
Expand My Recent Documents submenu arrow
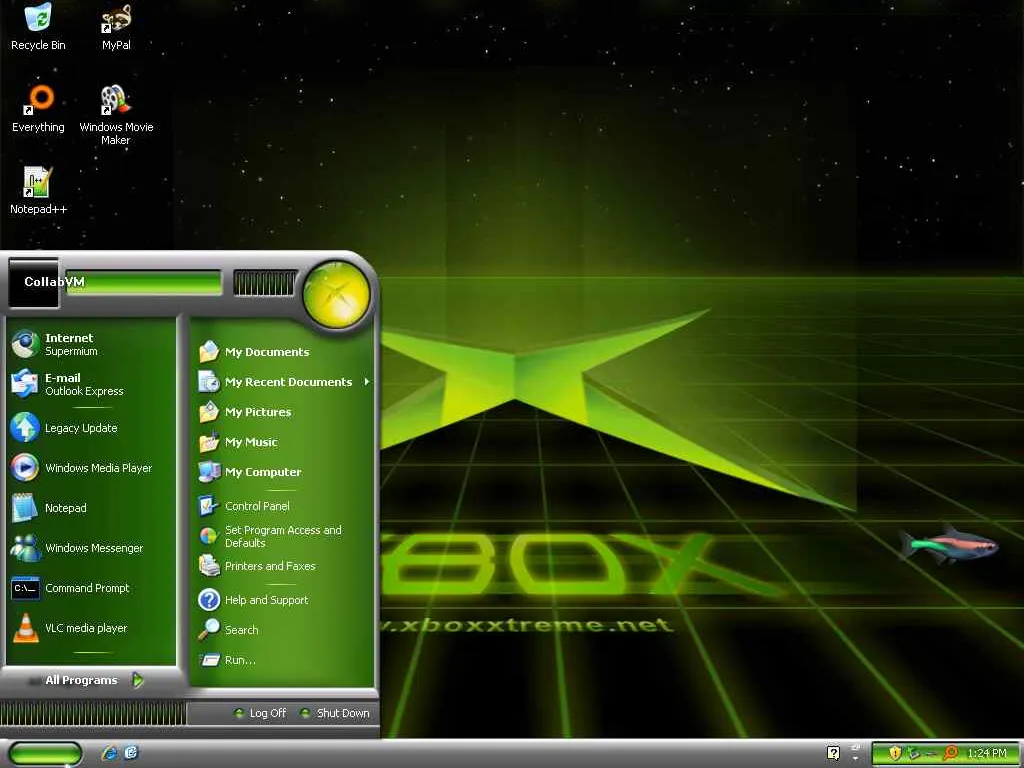367,381
